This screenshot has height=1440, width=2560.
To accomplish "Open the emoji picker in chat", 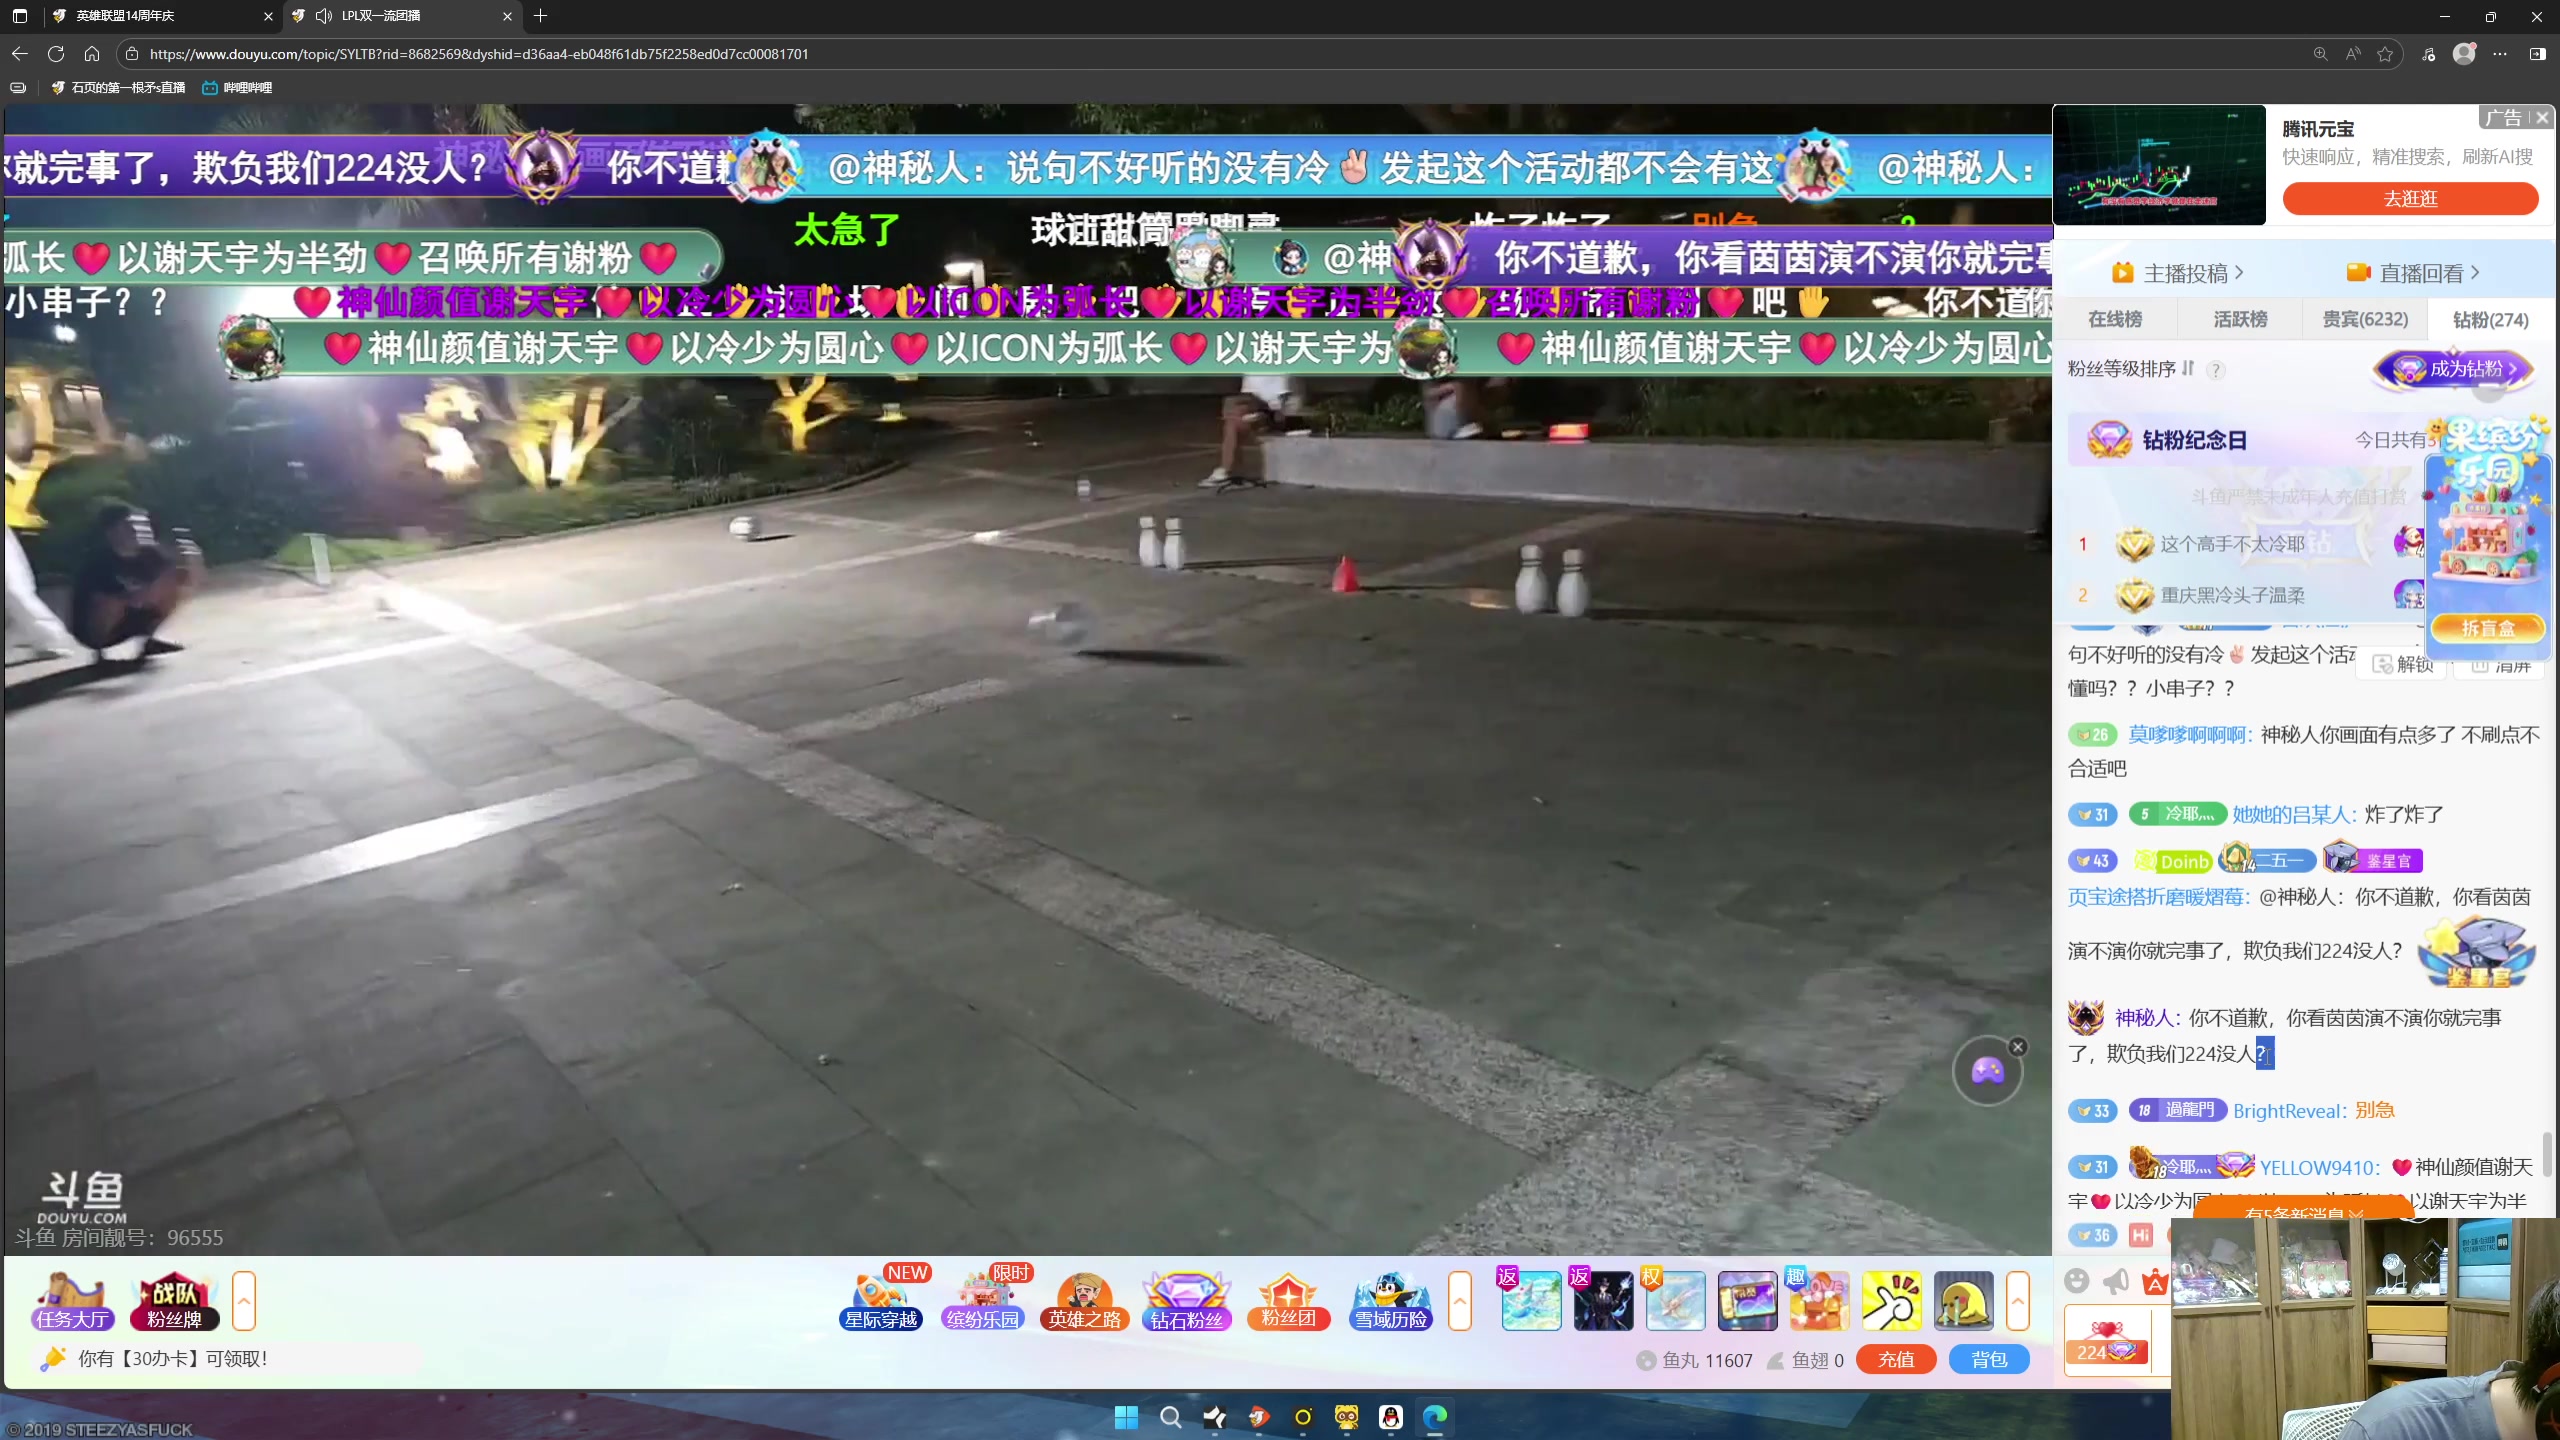I will click(2077, 1281).
